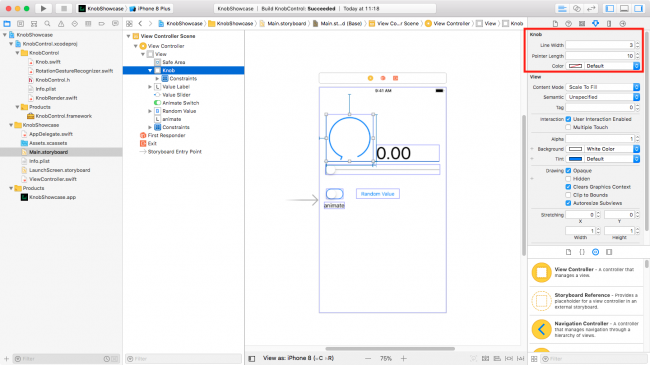Collapse the KnobShowcase folder group
The width and height of the screenshot is (650, 365).
(x=11, y=125)
